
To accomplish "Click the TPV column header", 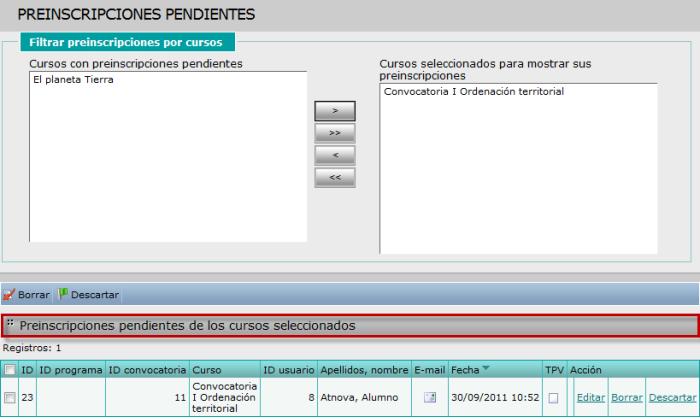I will coord(554,370).
